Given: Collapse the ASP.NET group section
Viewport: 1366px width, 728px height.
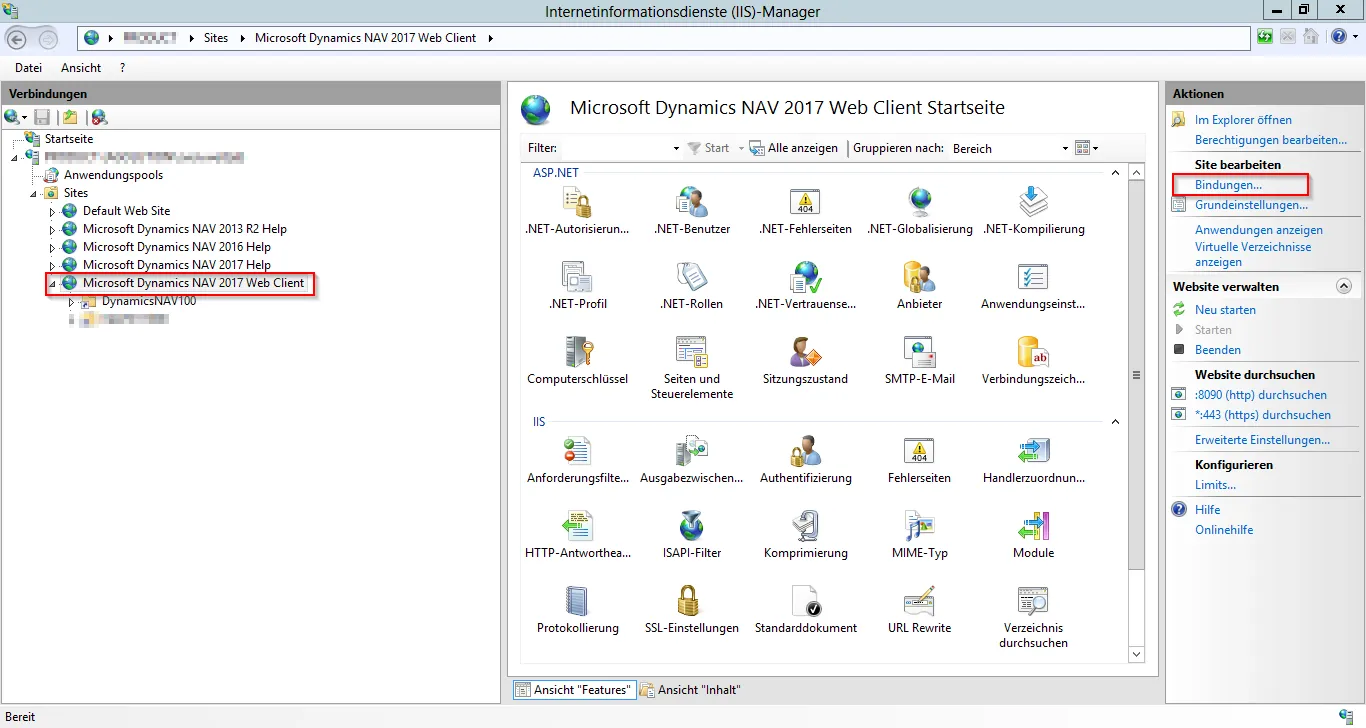Looking at the screenshot, I should [x=1116, y=173].
